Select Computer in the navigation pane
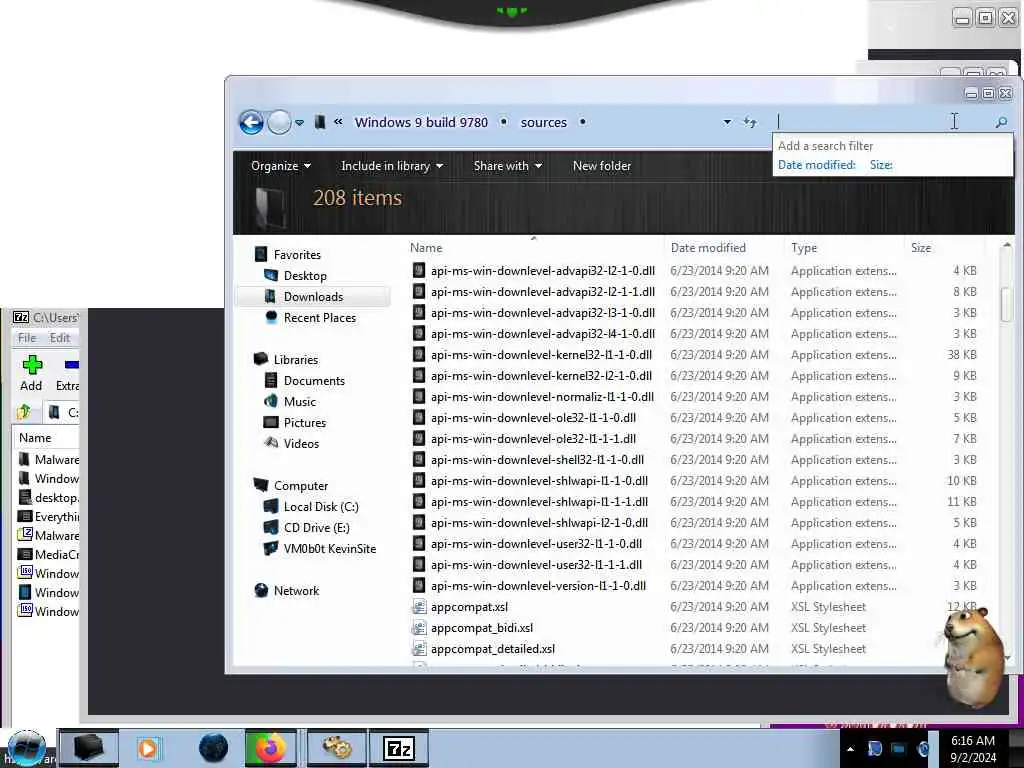 coord(301,485)
